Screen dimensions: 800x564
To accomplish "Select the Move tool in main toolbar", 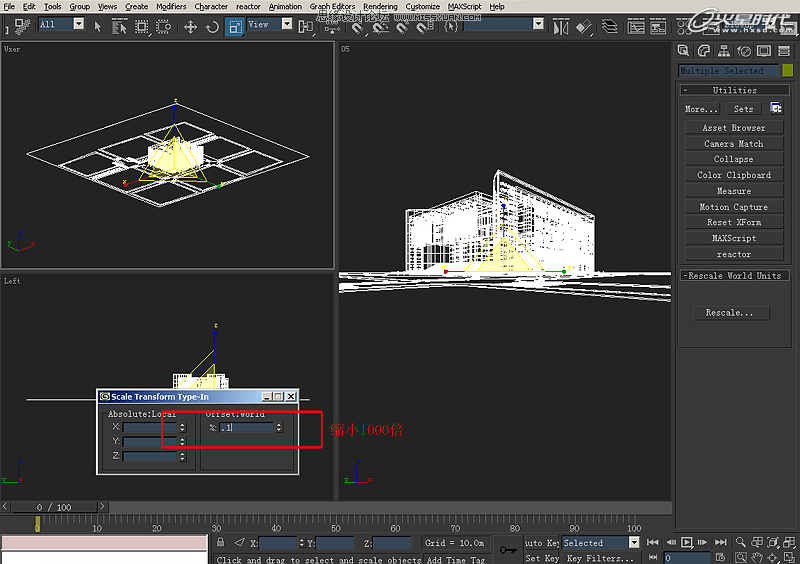I will 190,26.
